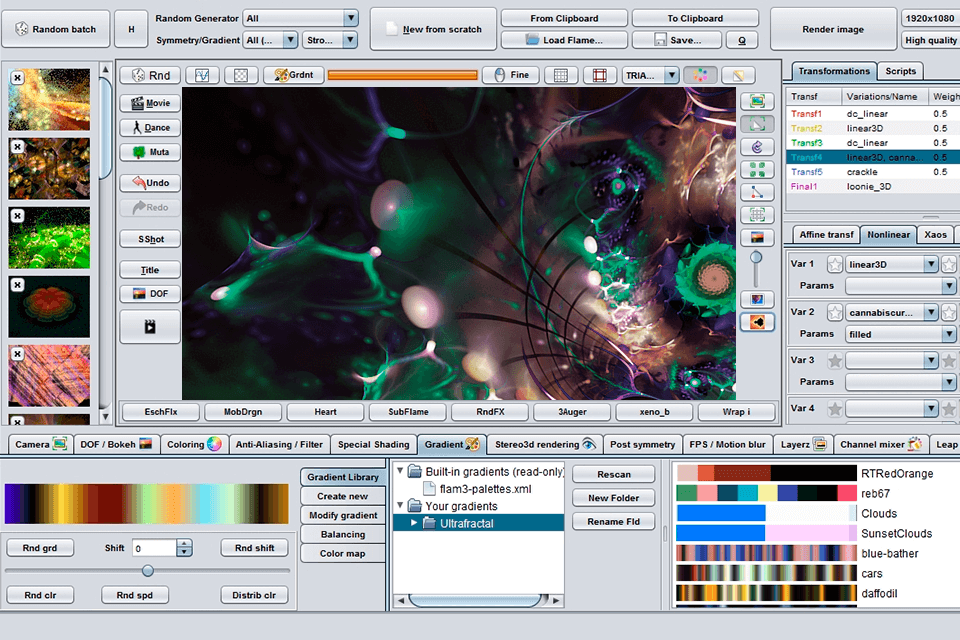This screenshot has height=640, width=960.
Task: Remove the first thumbnail using its X
Action: pyautogui.click(x=17, y=76)
